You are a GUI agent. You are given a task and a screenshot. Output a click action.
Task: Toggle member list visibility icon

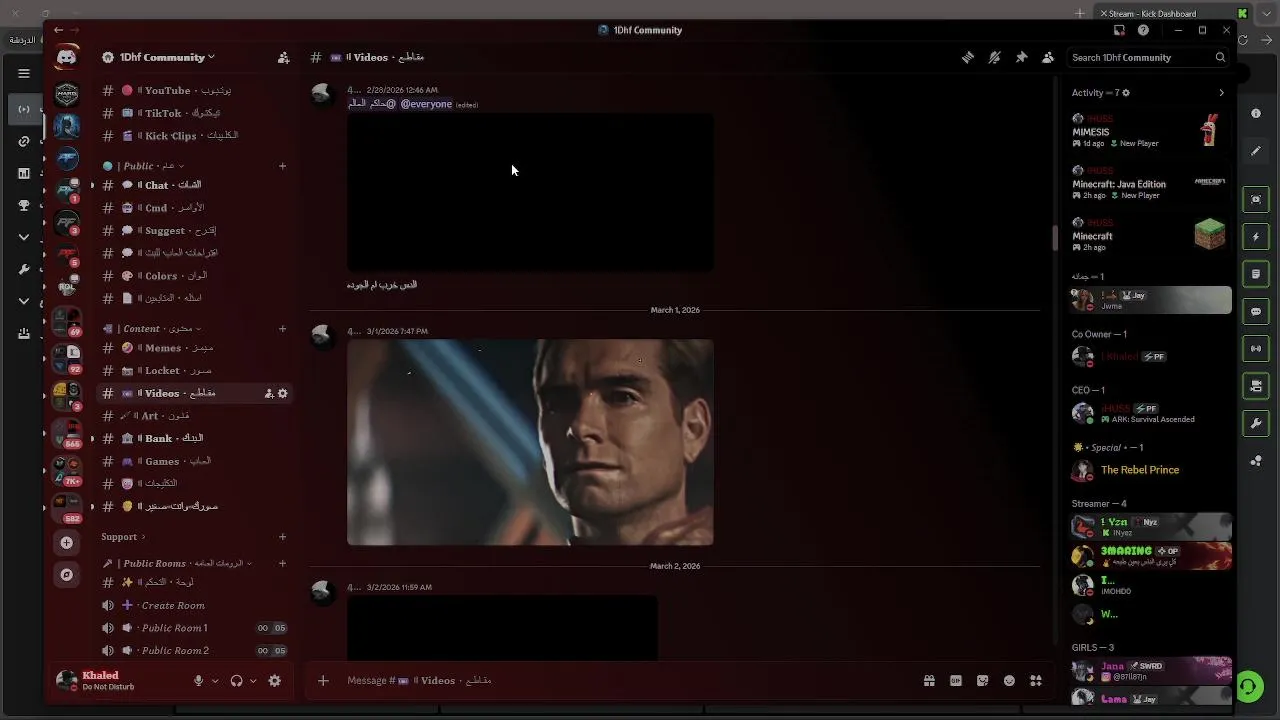point(1047,58)
